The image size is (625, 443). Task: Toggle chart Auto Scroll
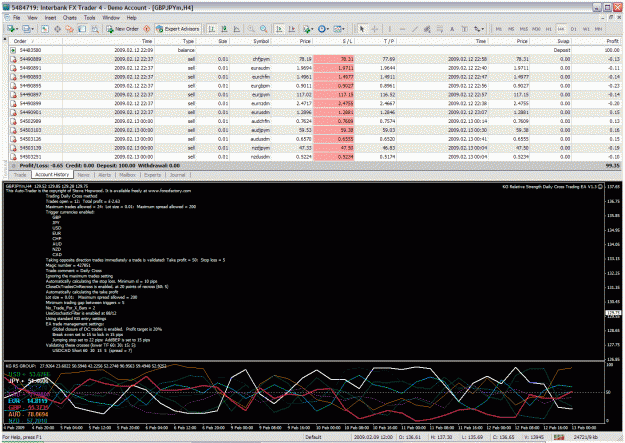click(x=279, y=29)
